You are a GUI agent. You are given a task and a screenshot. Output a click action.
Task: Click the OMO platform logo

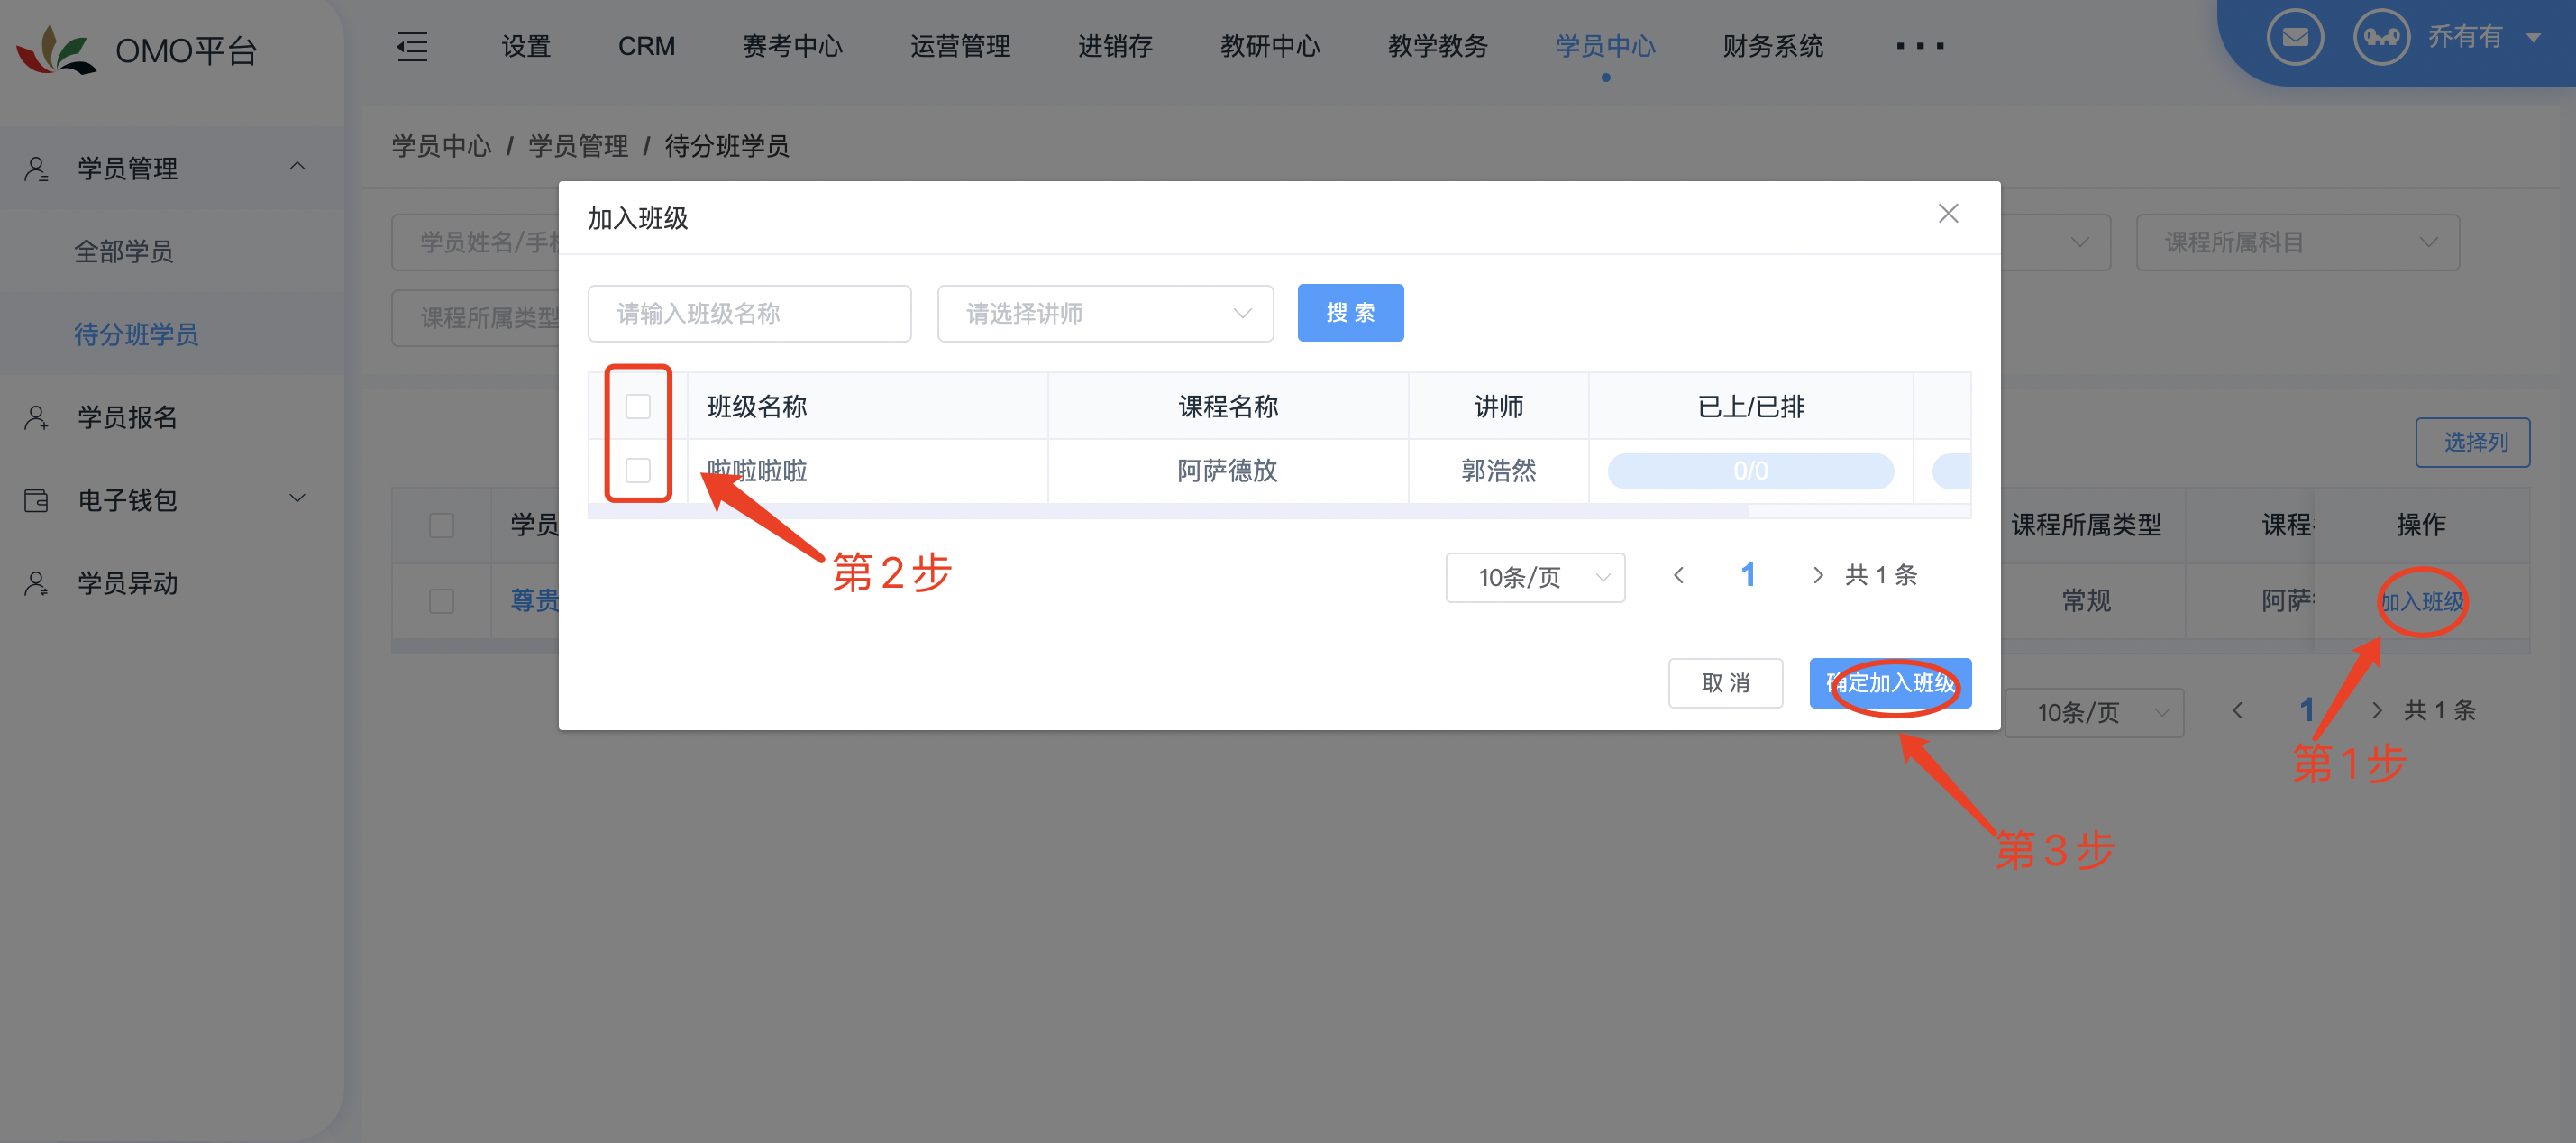tap(56, 50)
